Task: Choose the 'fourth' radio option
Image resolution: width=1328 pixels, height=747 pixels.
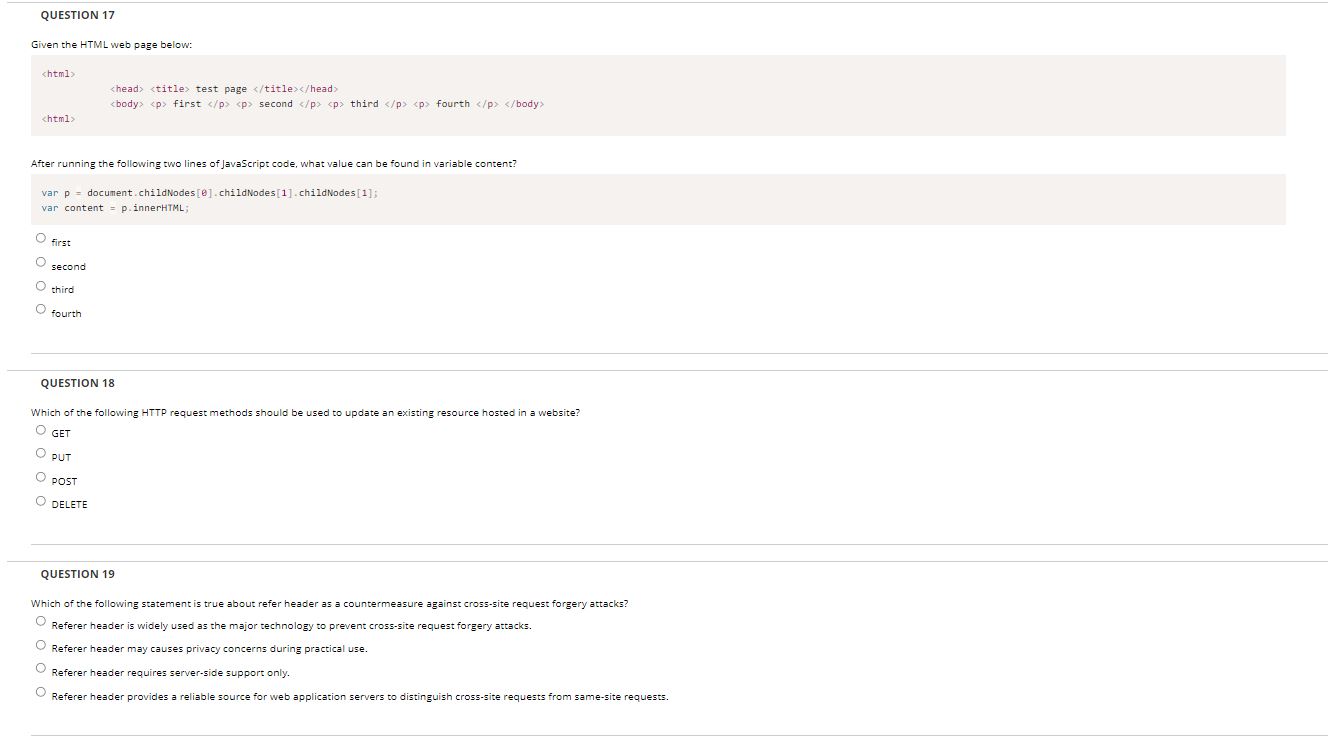Action: (x=41, y=309)
